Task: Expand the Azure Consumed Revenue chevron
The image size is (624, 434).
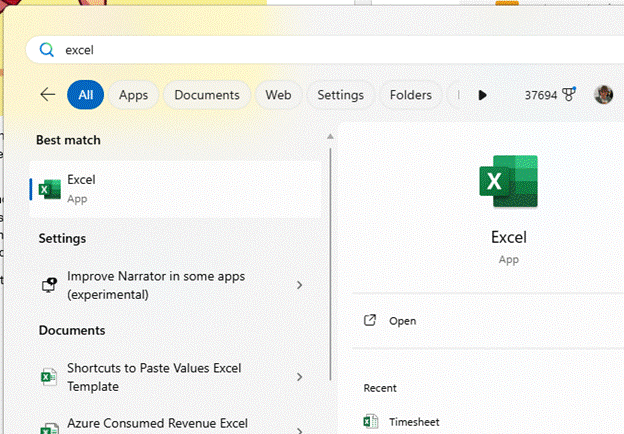Action: point(299,430)
